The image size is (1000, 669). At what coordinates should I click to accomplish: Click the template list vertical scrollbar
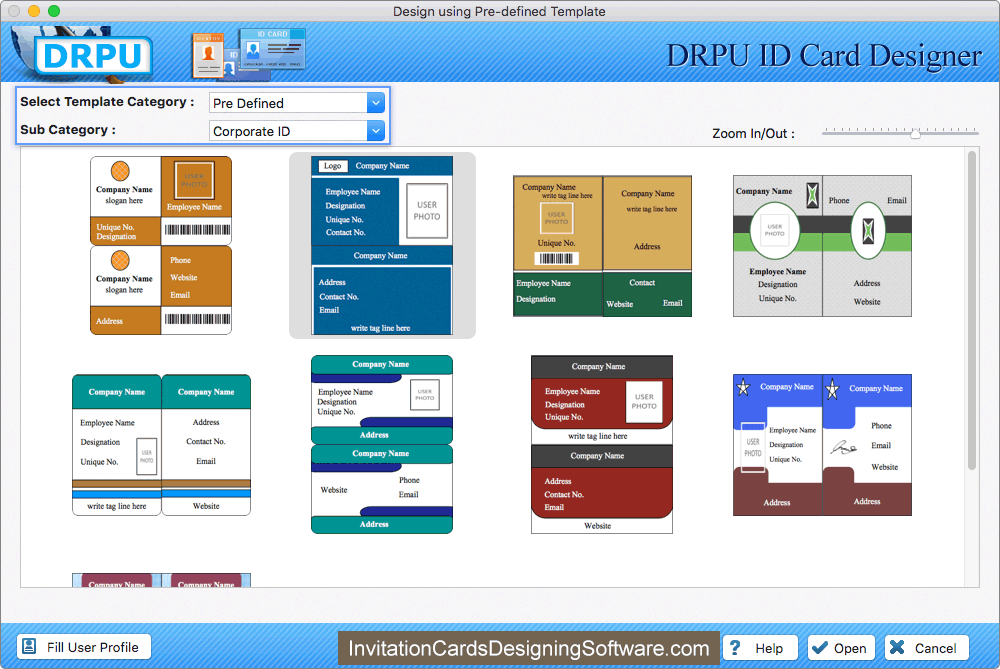click(972, 311)
